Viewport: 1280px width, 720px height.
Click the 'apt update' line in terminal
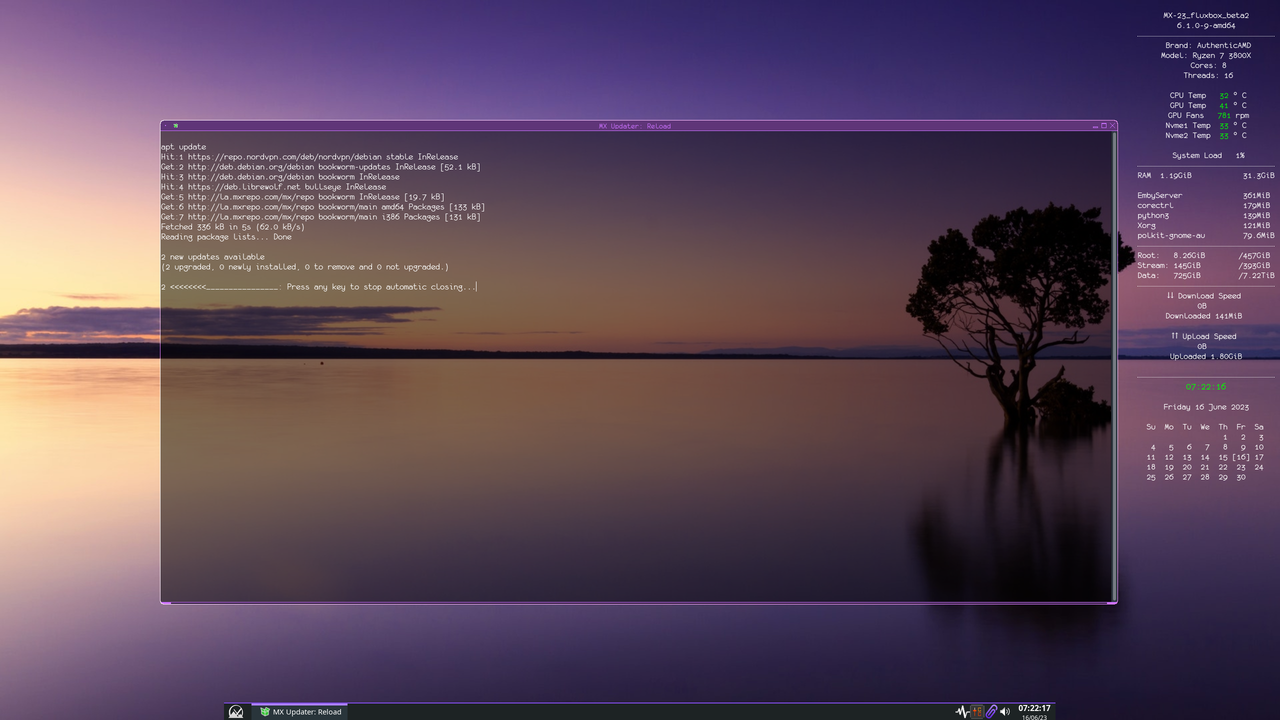pos(183,147)
